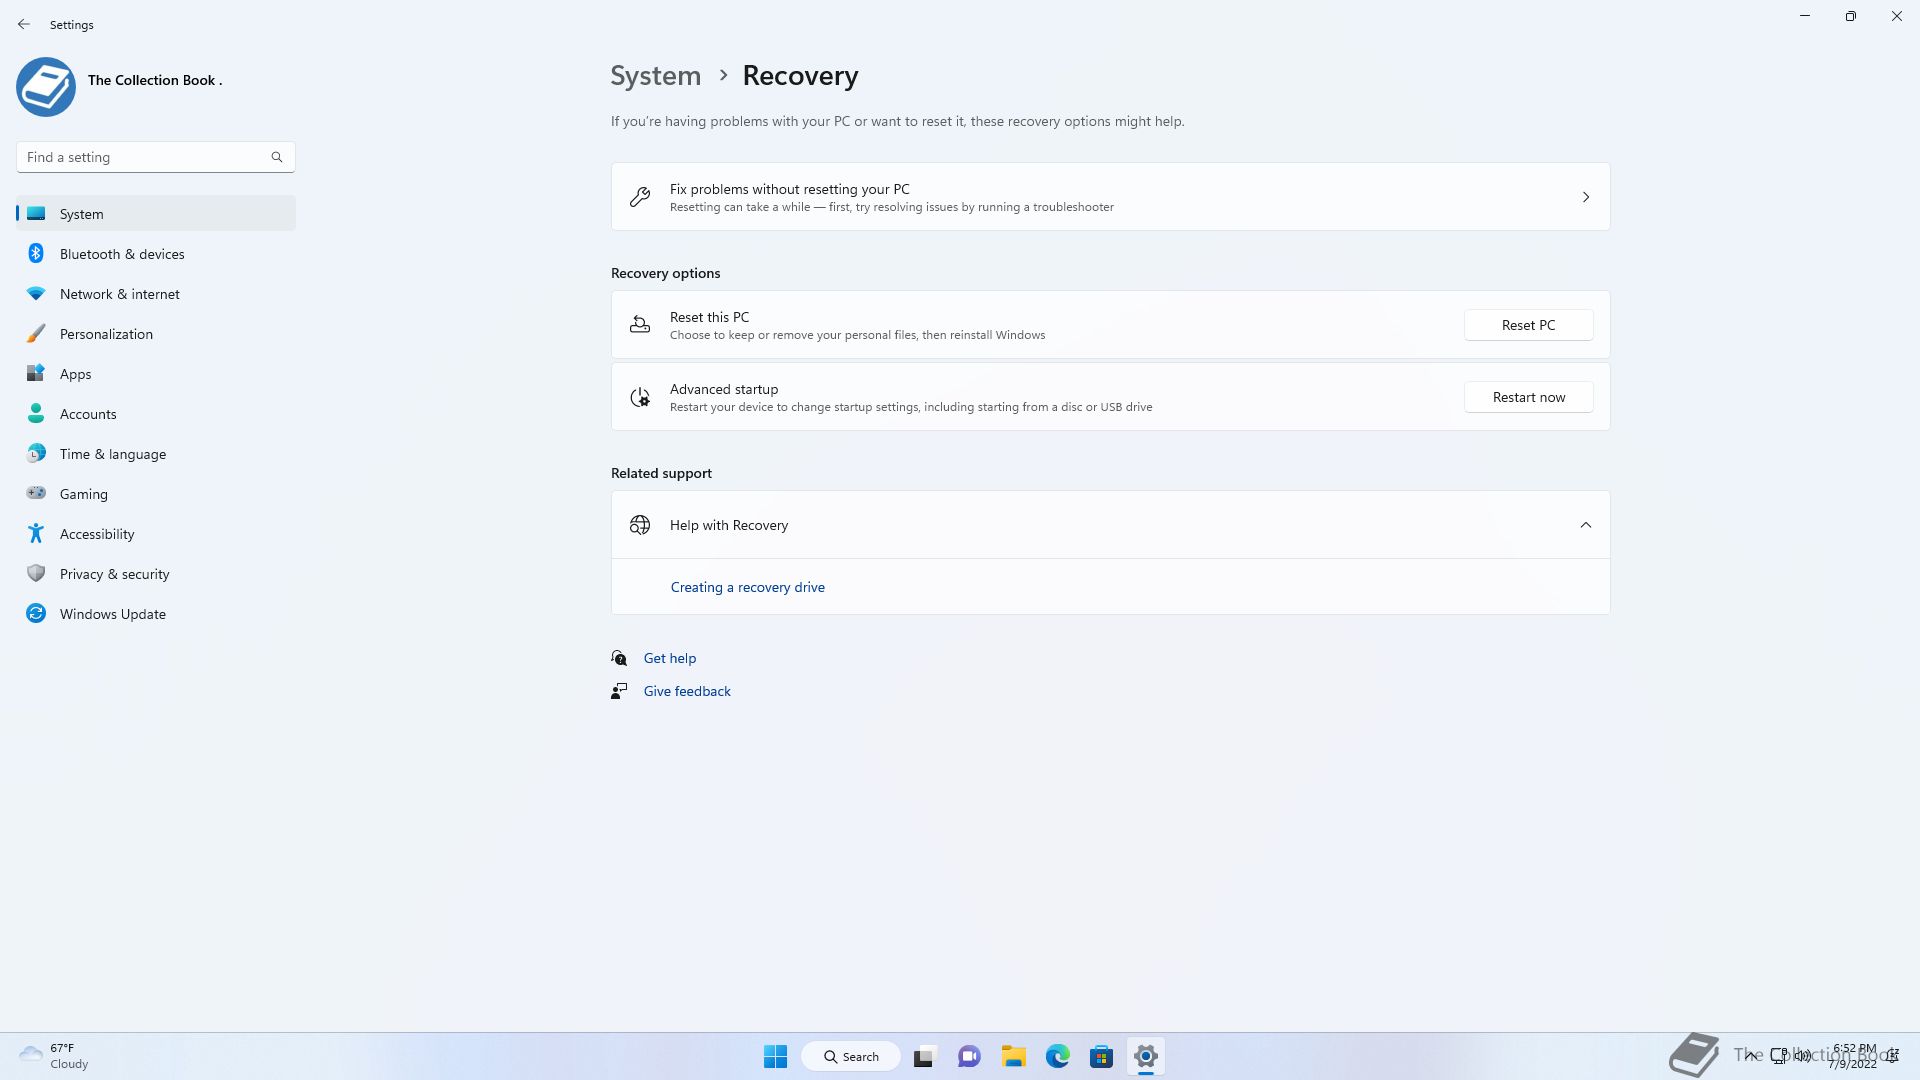Expand Fix problems without resetting chevron
Image resolution: width=1920 pixels, height=1080 pixels.
point(1585,197)
